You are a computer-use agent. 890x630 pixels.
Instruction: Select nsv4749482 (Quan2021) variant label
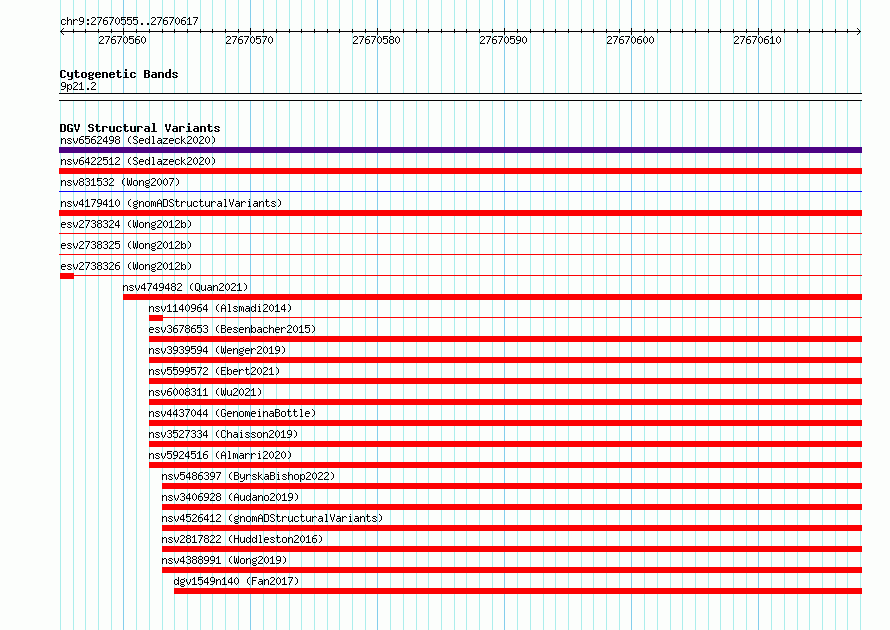click(x=186, y=287)
